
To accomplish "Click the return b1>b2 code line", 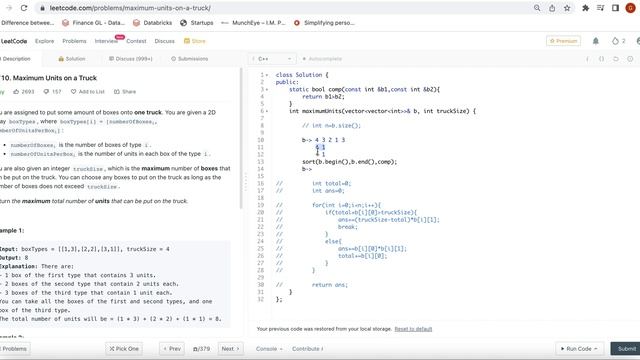I will pos(323,97).
